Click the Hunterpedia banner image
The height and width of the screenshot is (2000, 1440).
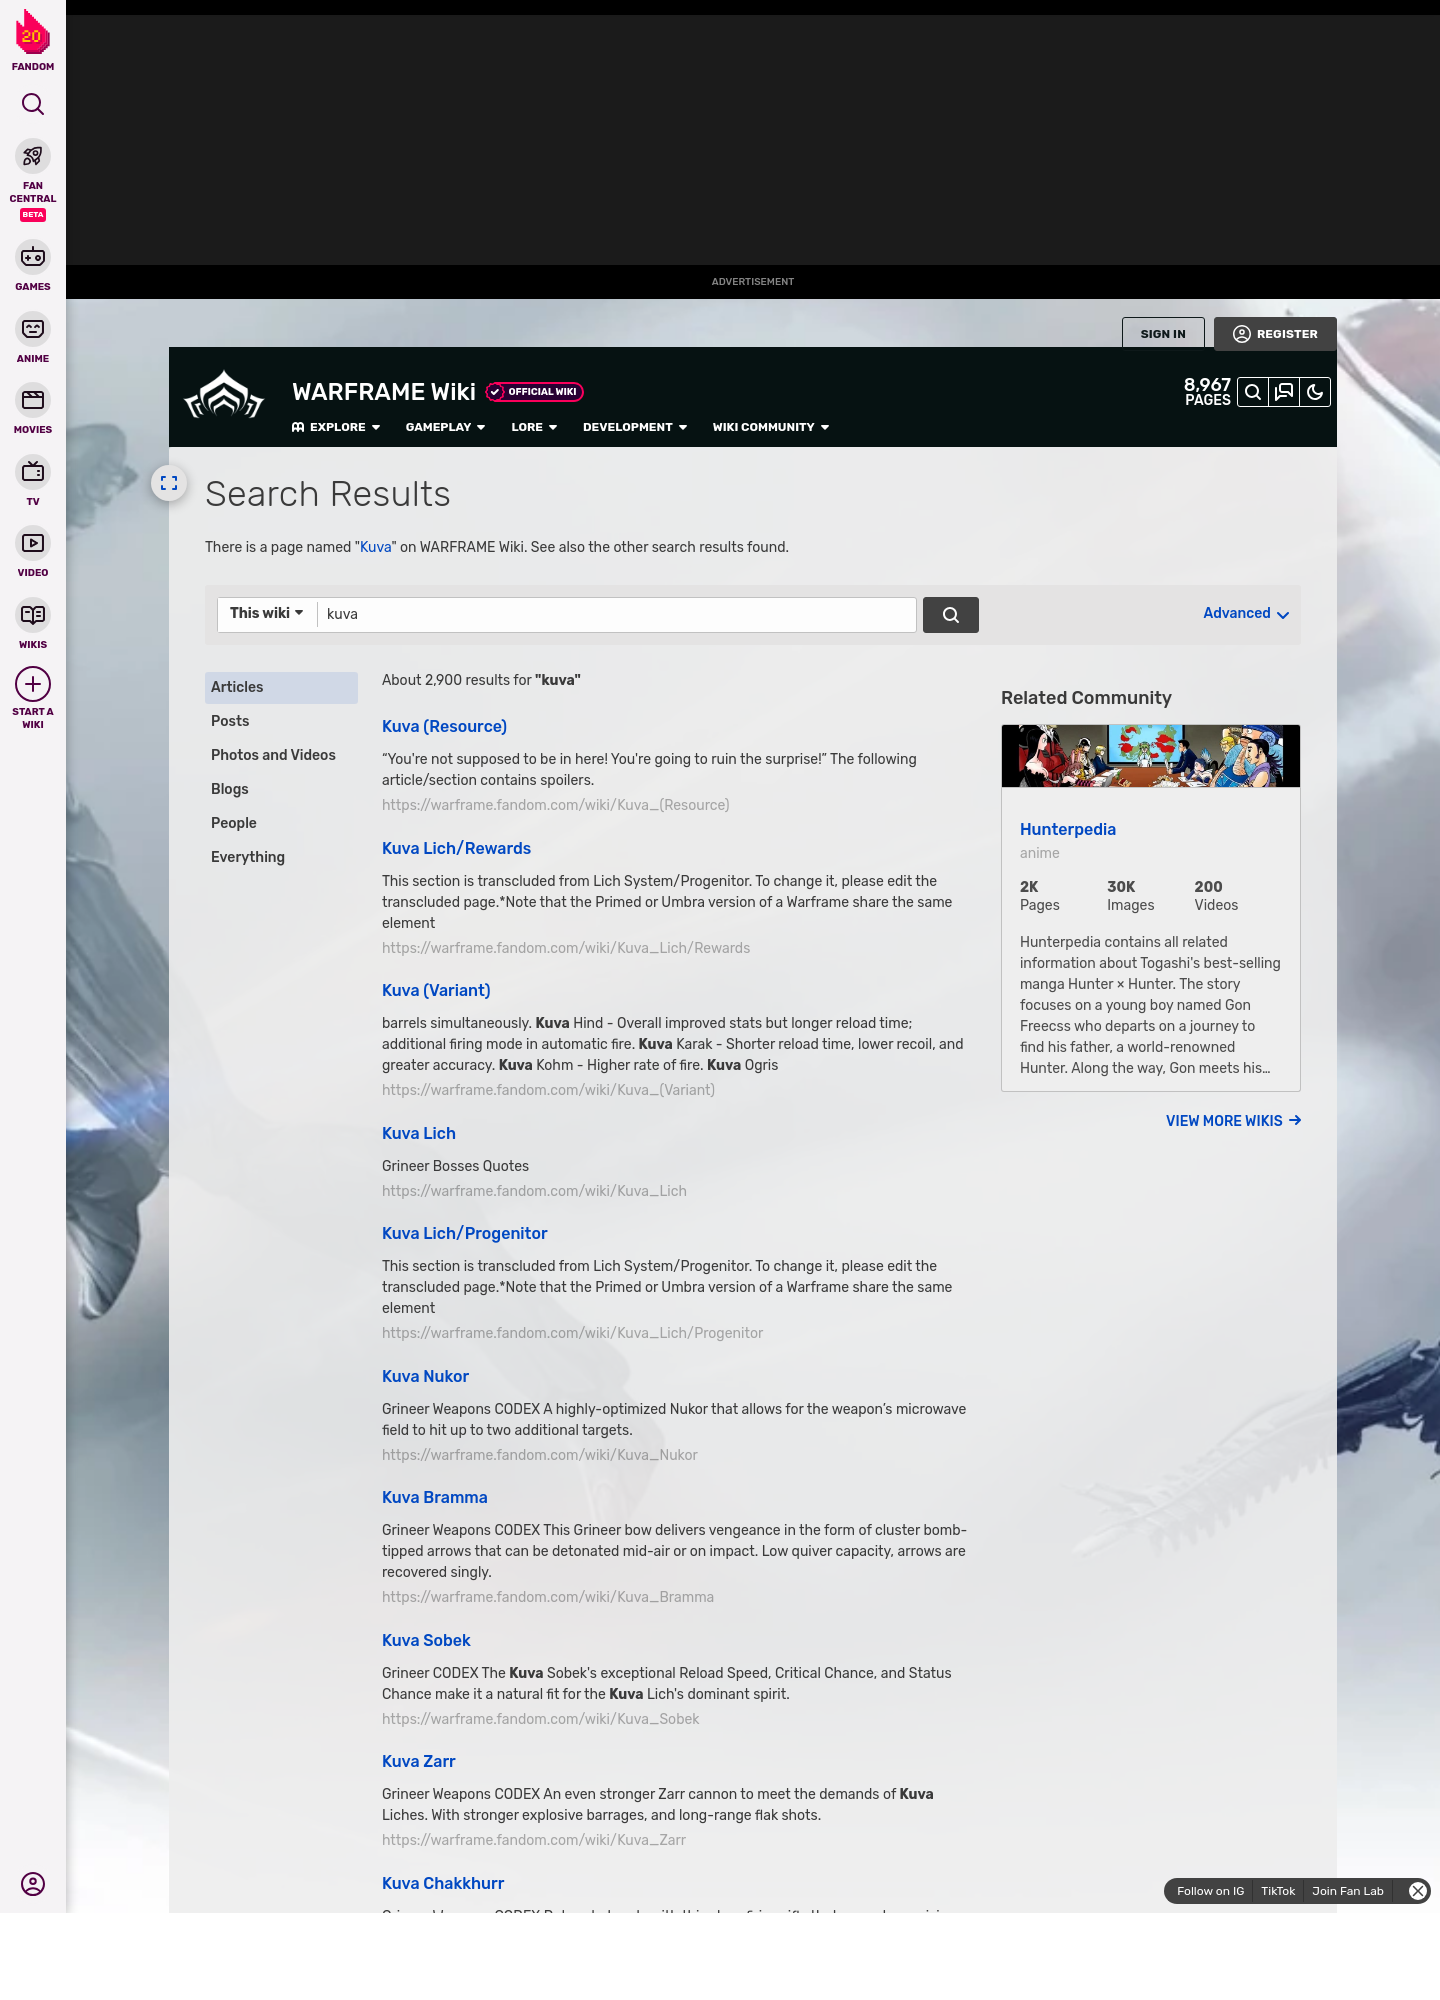point(1151,756)
